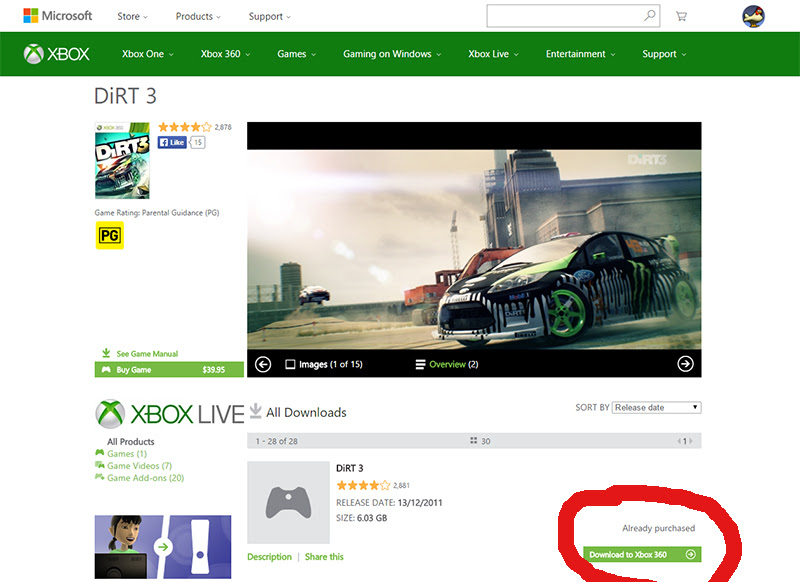Expand the Gaming on Windows menu
Image resolution: width=800 pixels, height=582 pixels.
pos(392,54)
